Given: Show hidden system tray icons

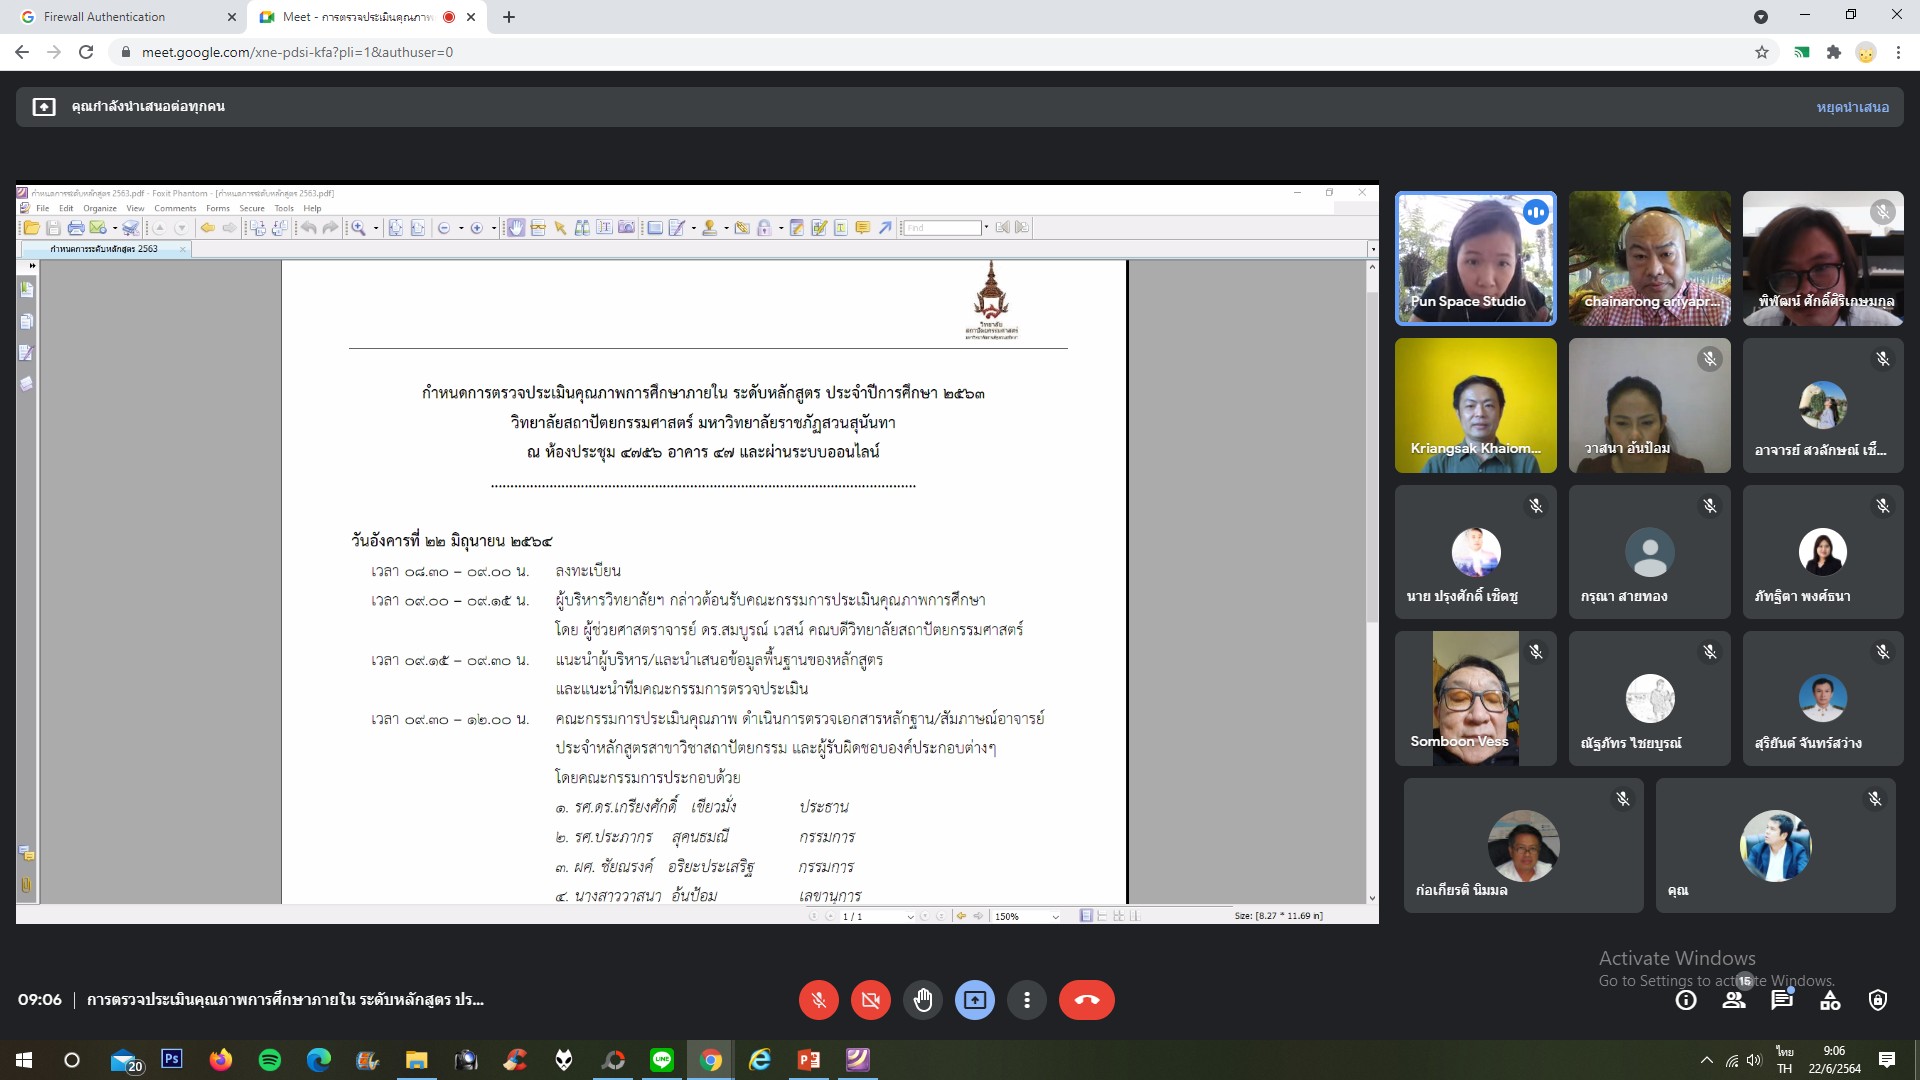Looking at the screenshot, I should 1706,1060.
